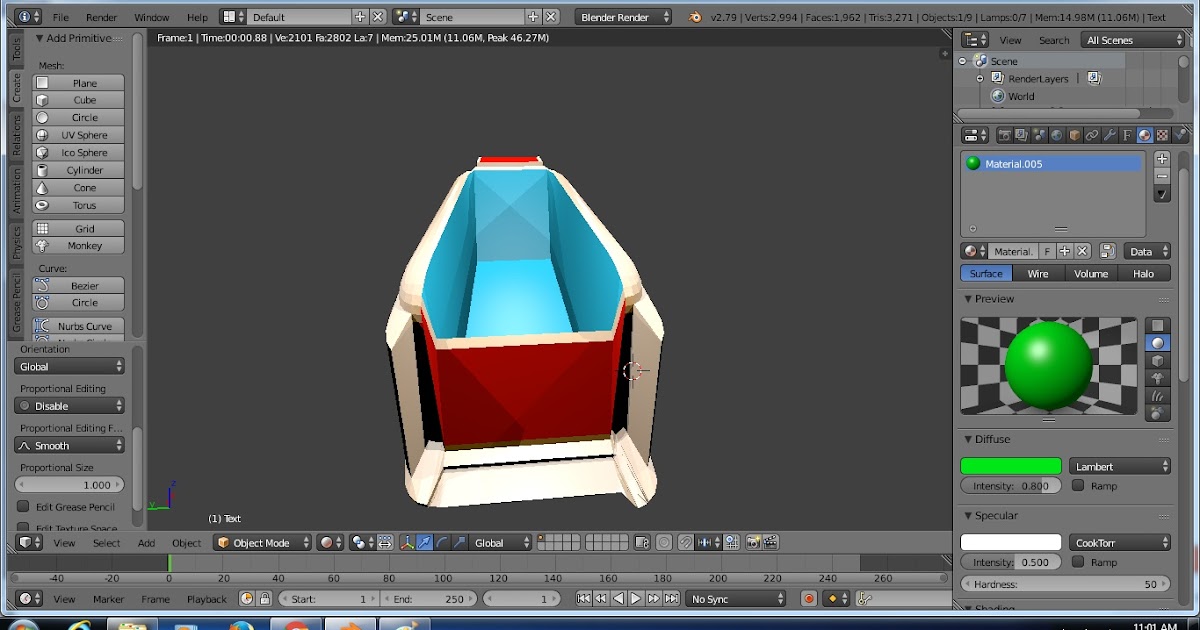Select the Object properties cube tab

1073,134
